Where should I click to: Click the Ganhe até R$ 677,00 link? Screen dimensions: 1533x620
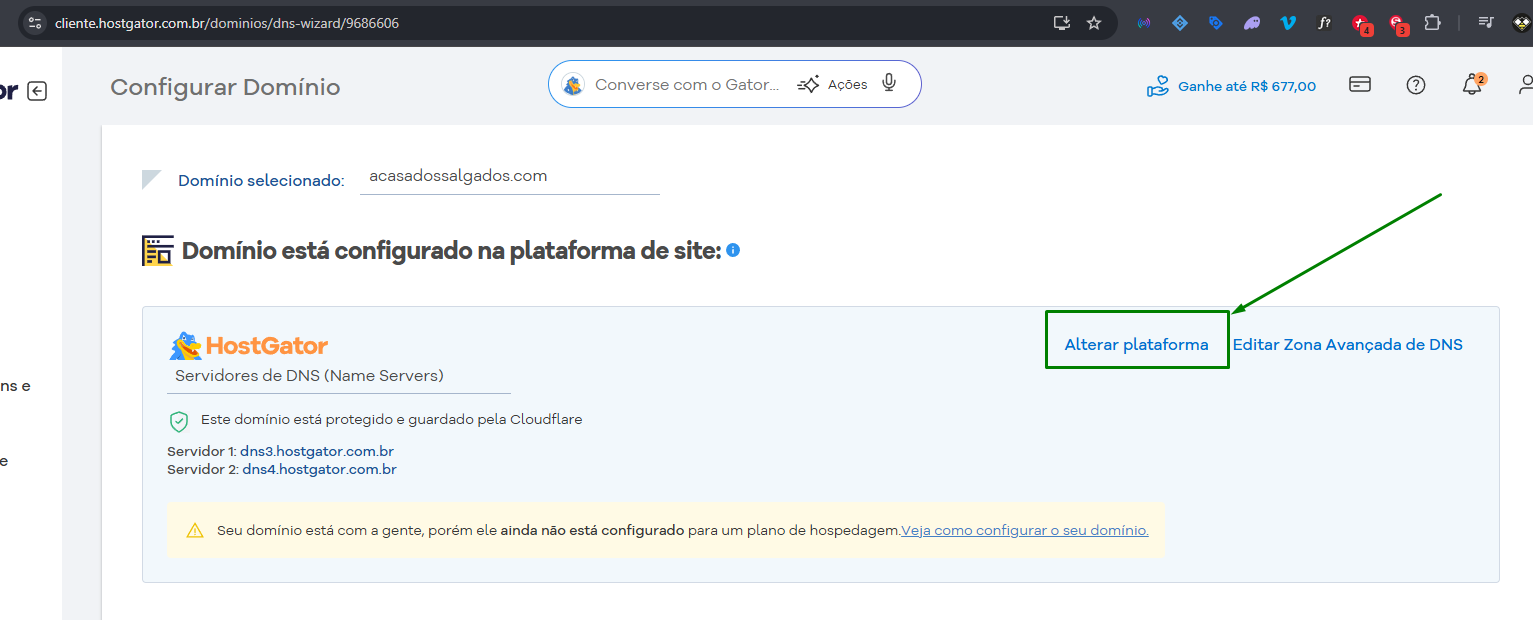click(x=1232, y=86)
